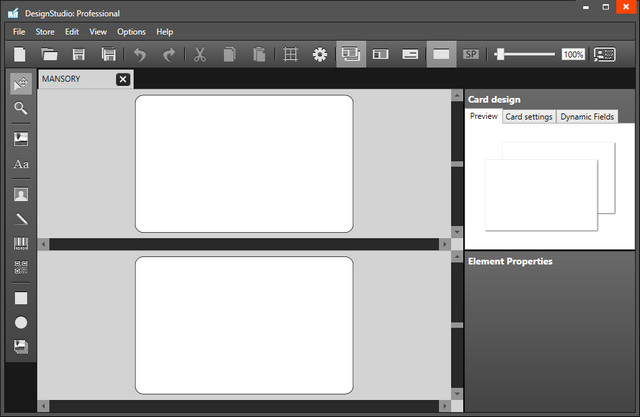Choose the line drawing tool

coord(20,219)
